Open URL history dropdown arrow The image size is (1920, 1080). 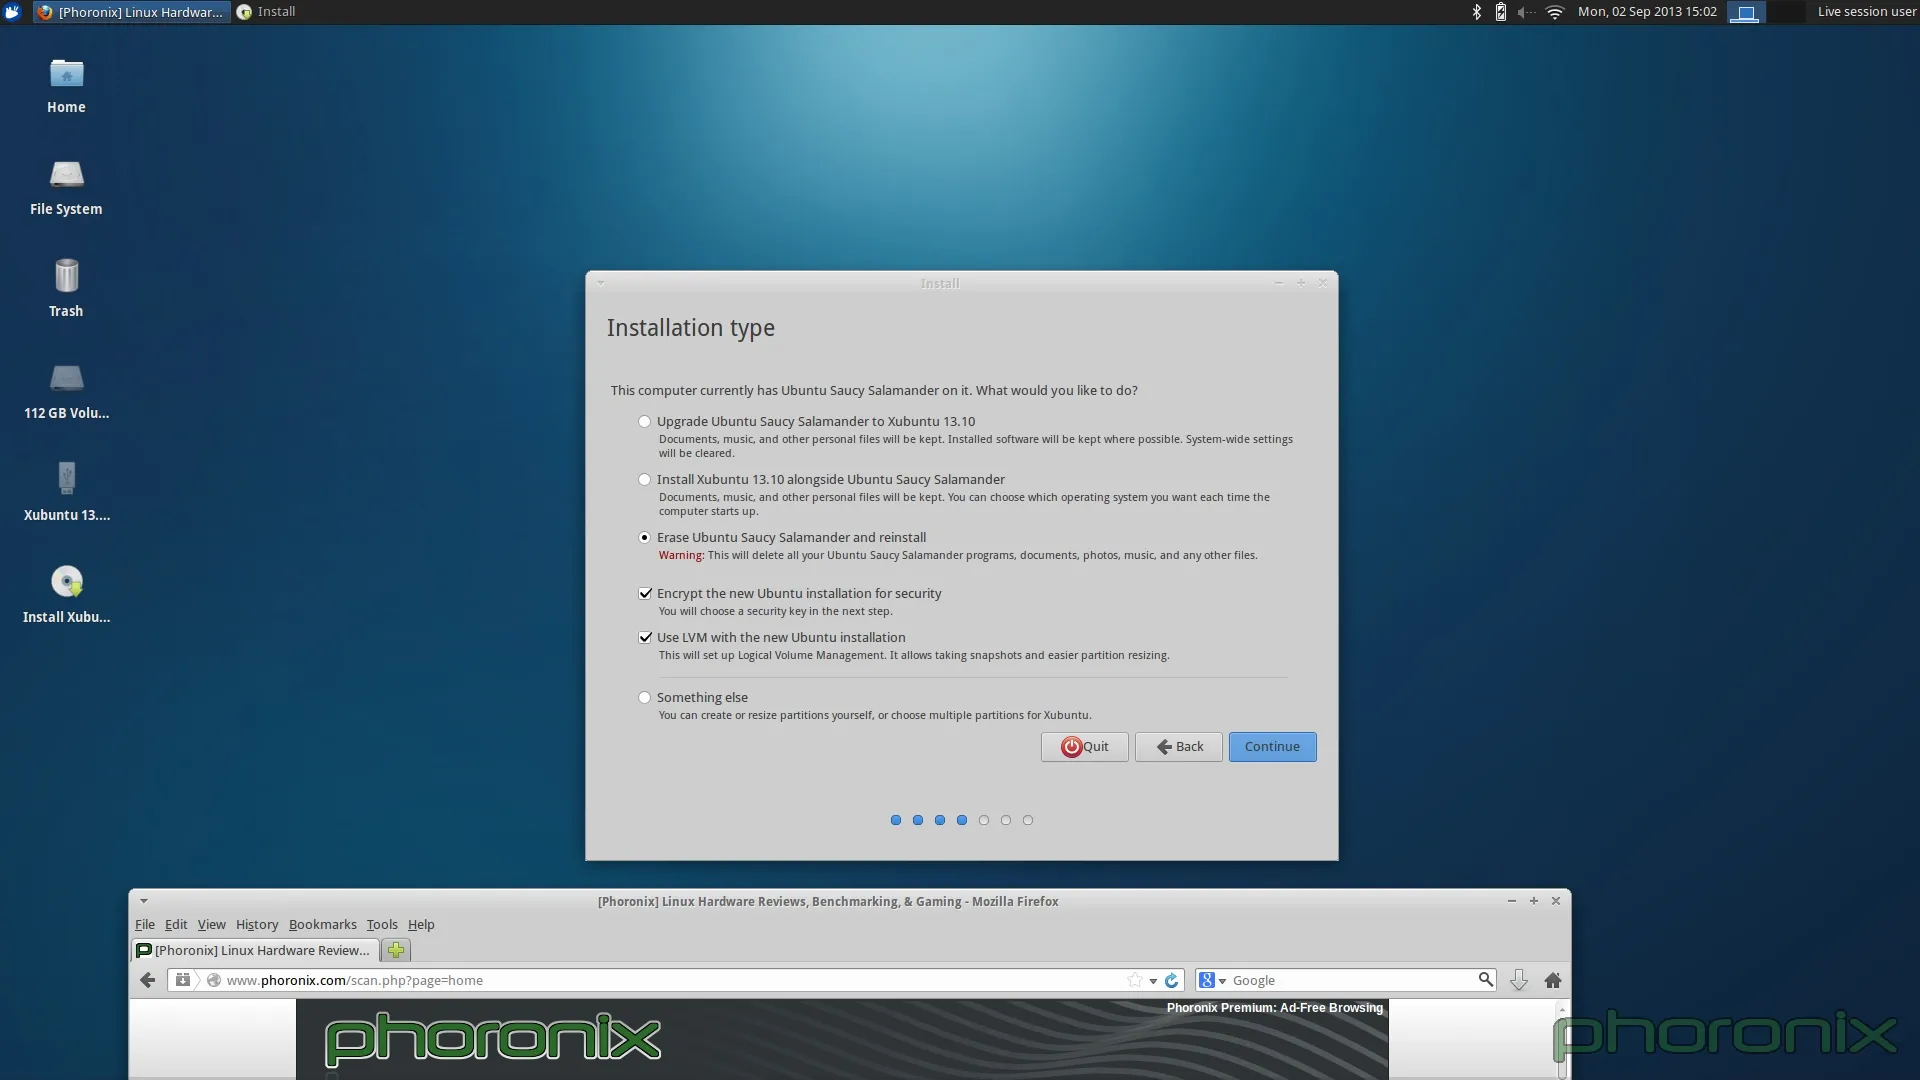click(x=1153, y=981)
